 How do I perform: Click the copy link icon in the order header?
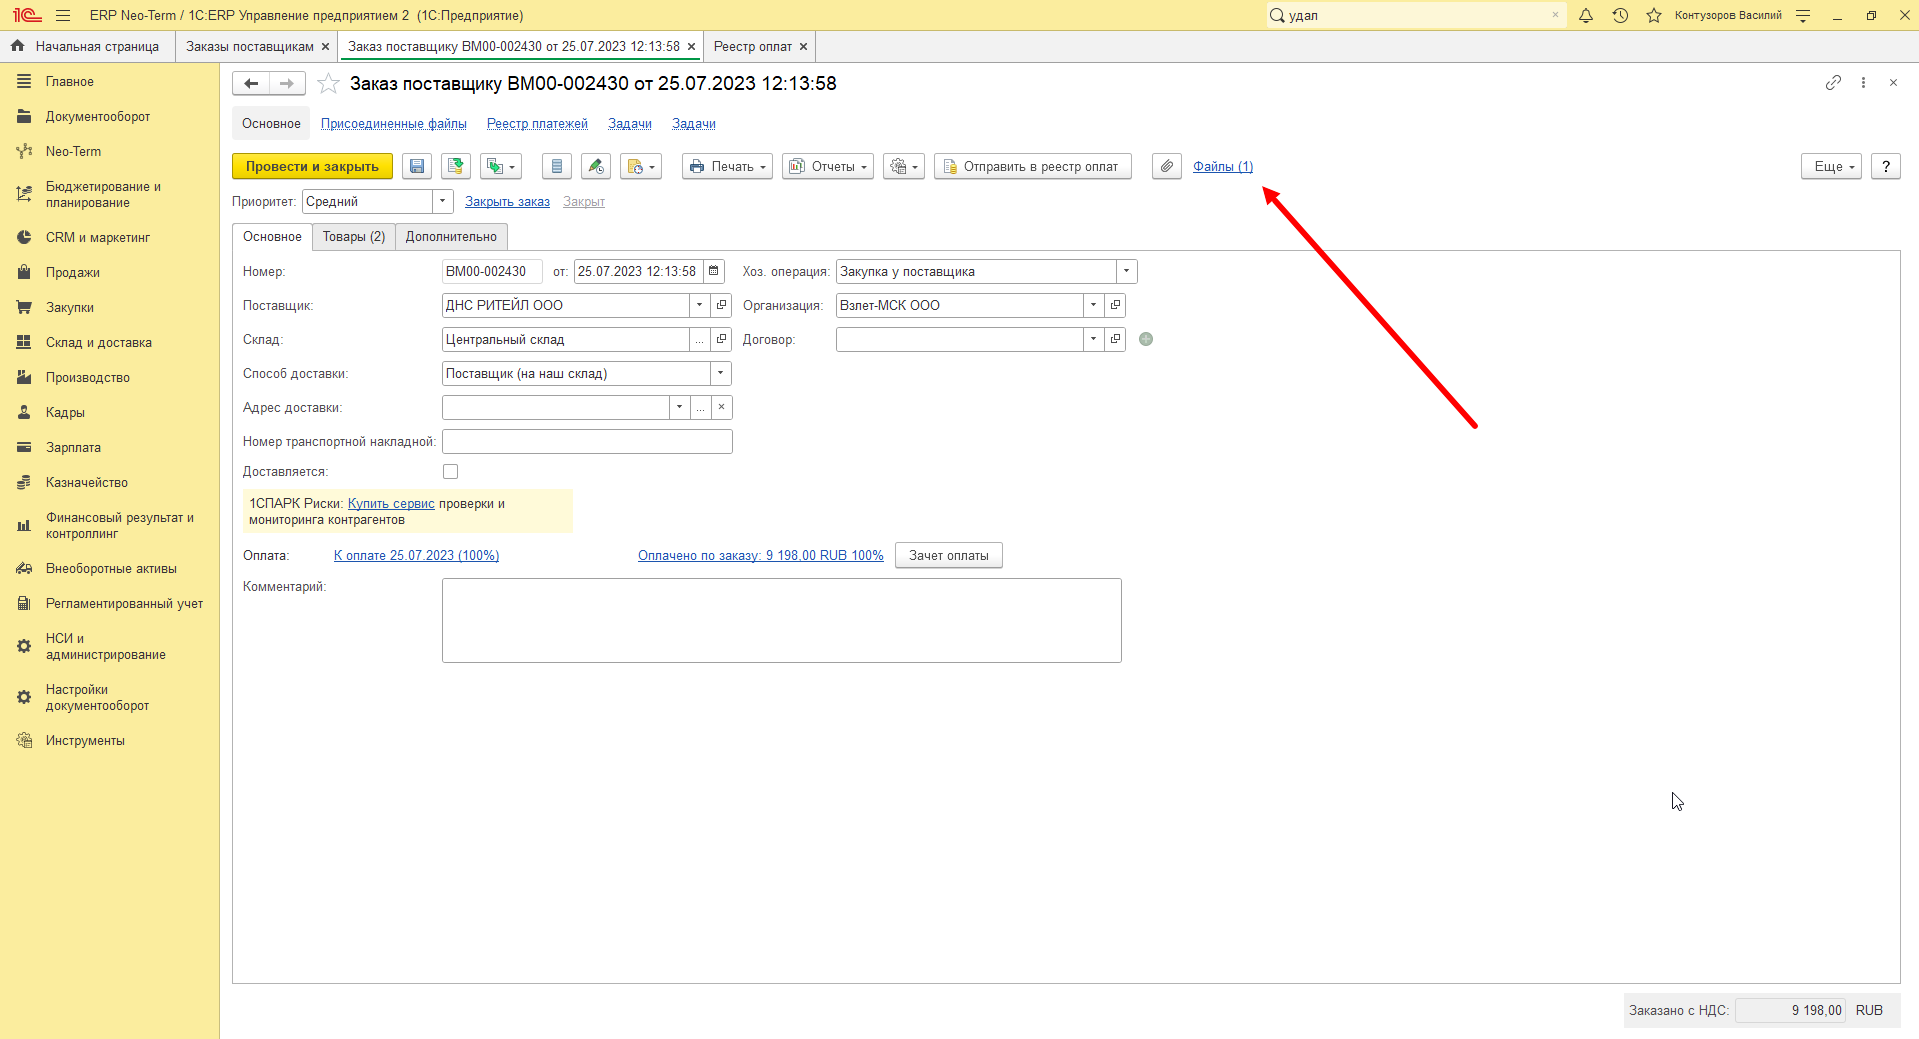pos(1833,83)
